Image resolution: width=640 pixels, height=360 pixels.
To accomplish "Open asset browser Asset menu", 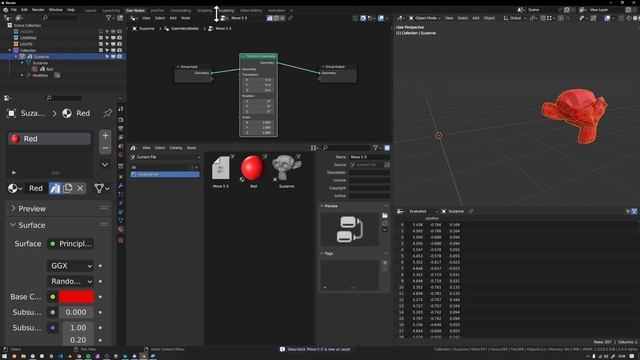I will pyautogui.click(x=191, y=148).
